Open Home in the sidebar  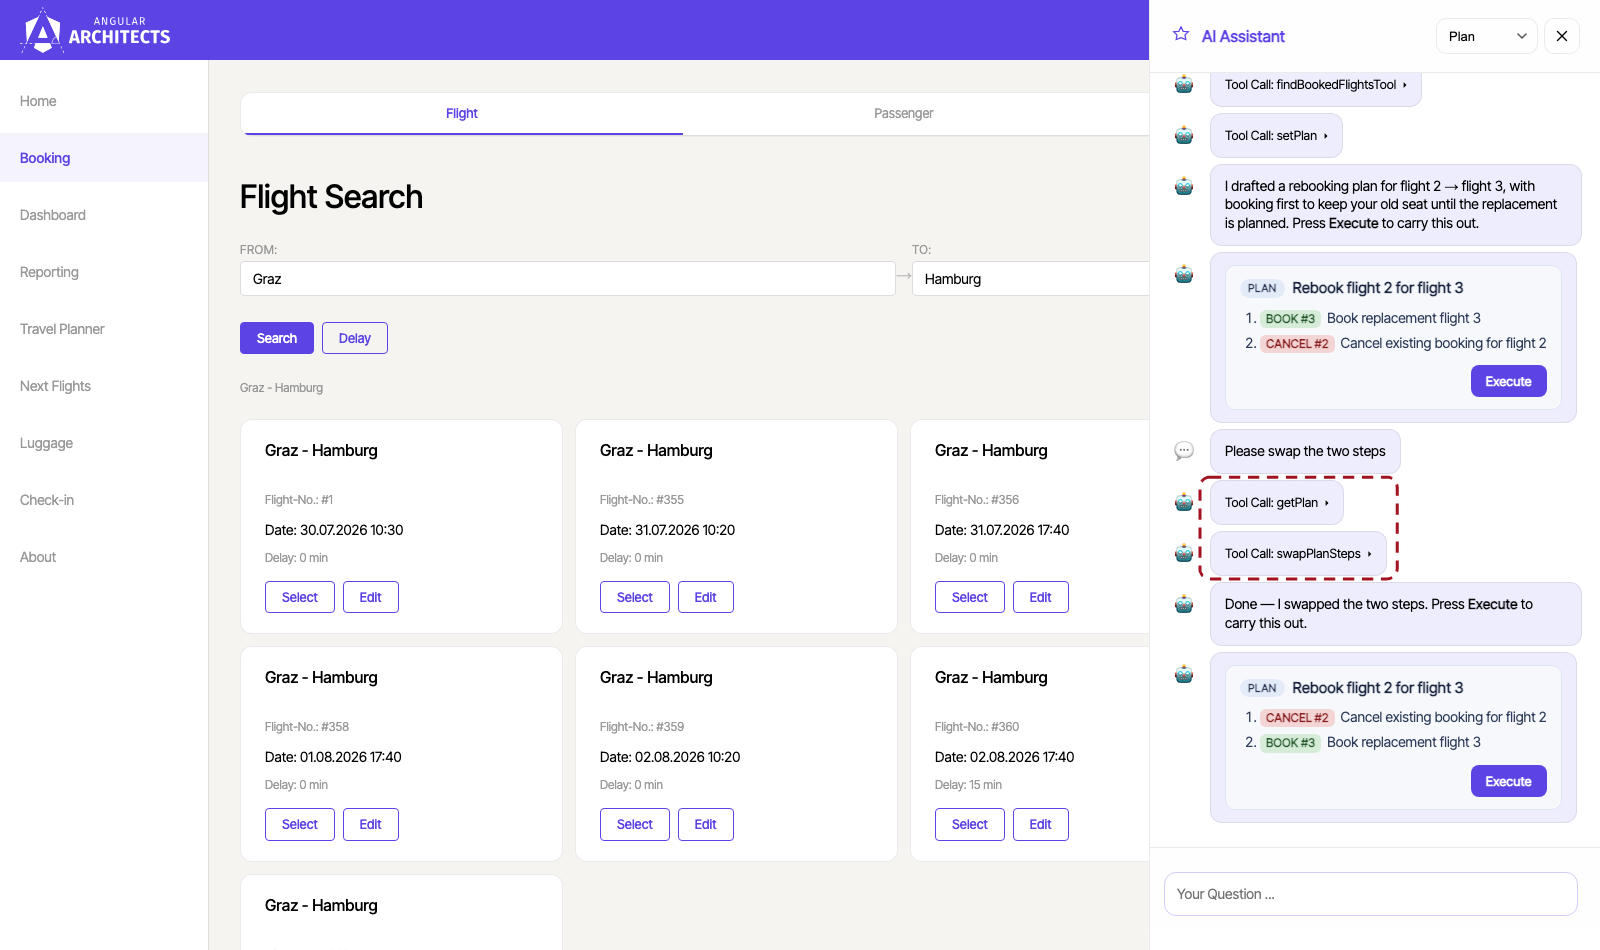[x=104, y=101]
